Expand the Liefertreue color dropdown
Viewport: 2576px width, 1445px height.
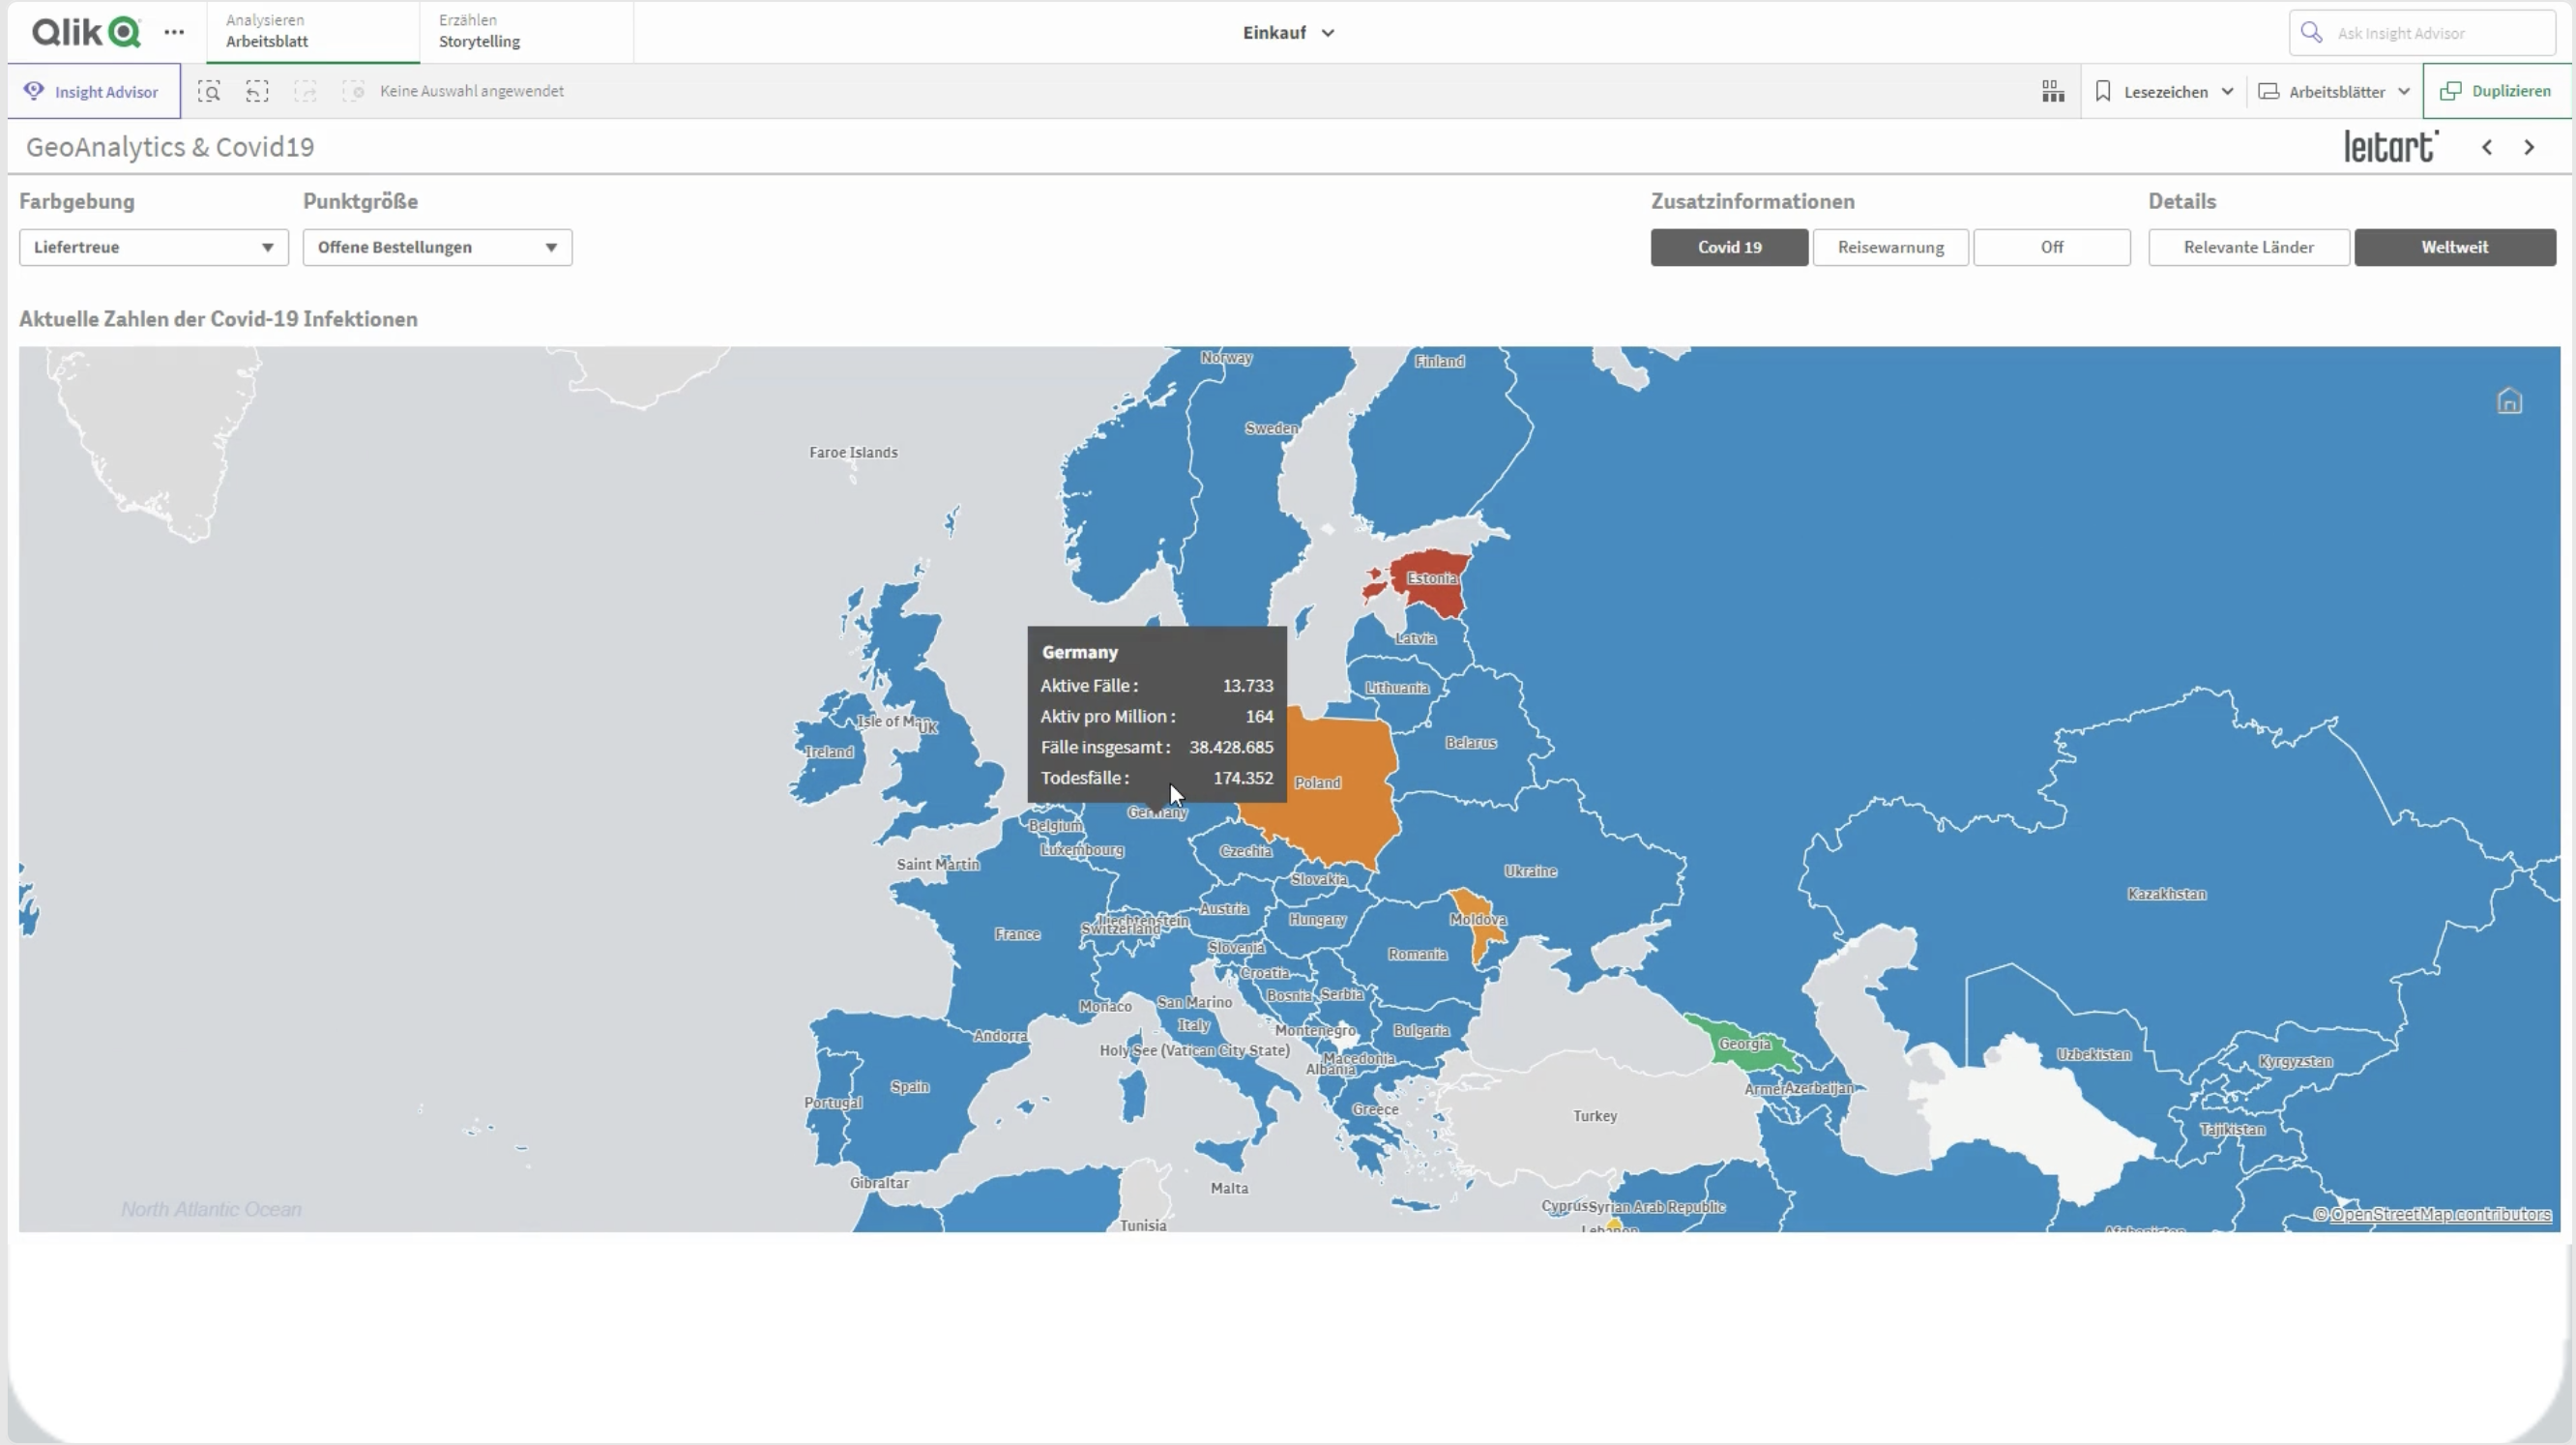154,247
